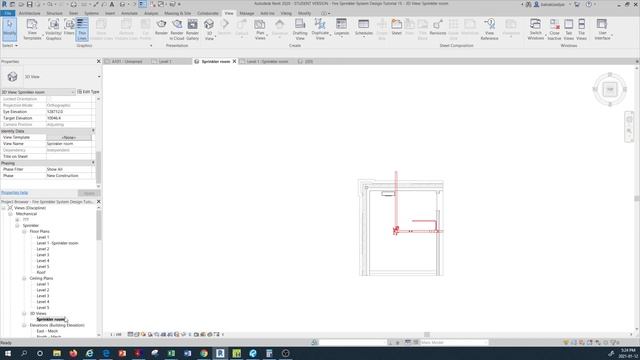Open the Legends tool

pyautogui.click(x=341, y=27)
